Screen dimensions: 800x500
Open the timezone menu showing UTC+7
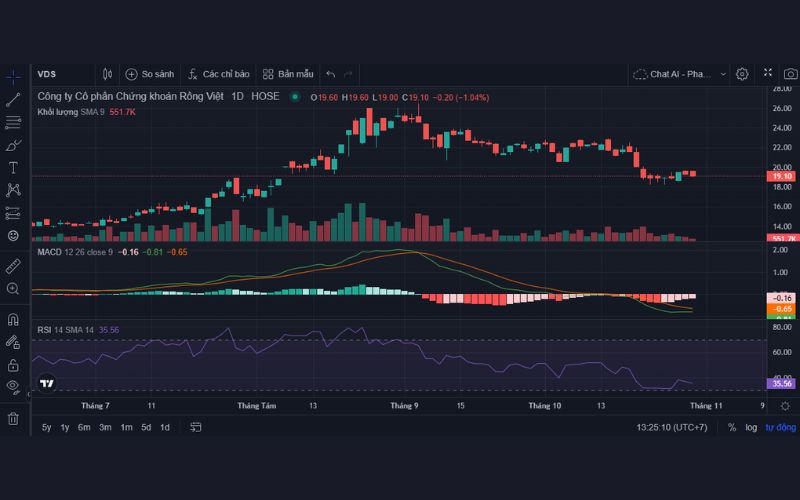point(676,427)
